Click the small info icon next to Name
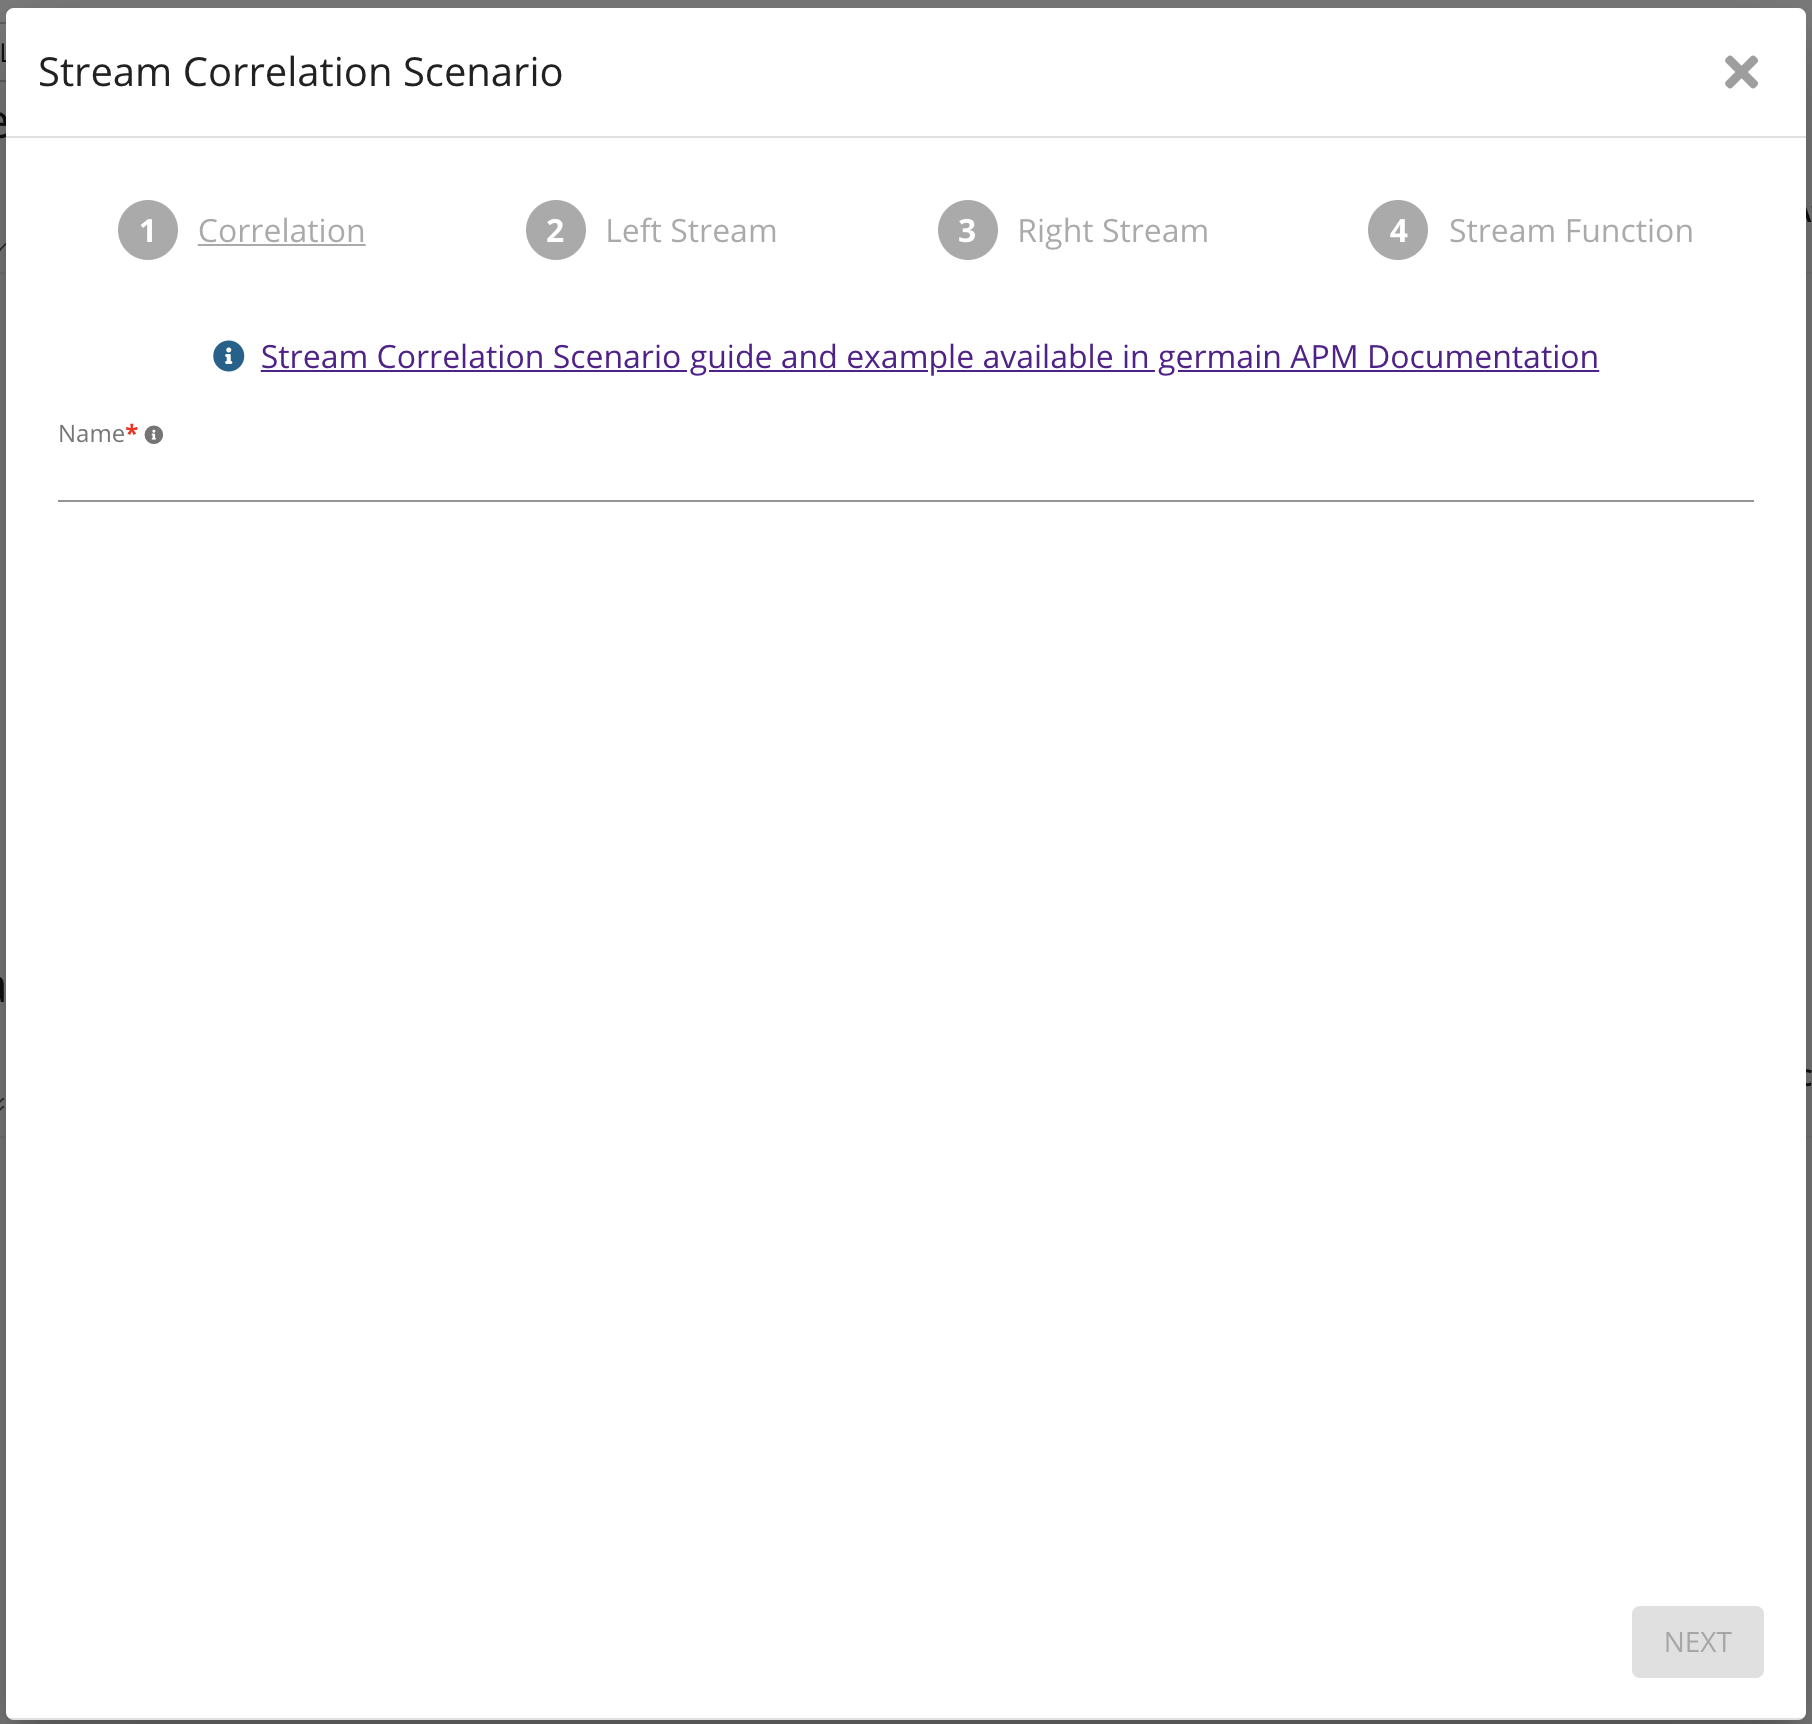 [154, 435]
